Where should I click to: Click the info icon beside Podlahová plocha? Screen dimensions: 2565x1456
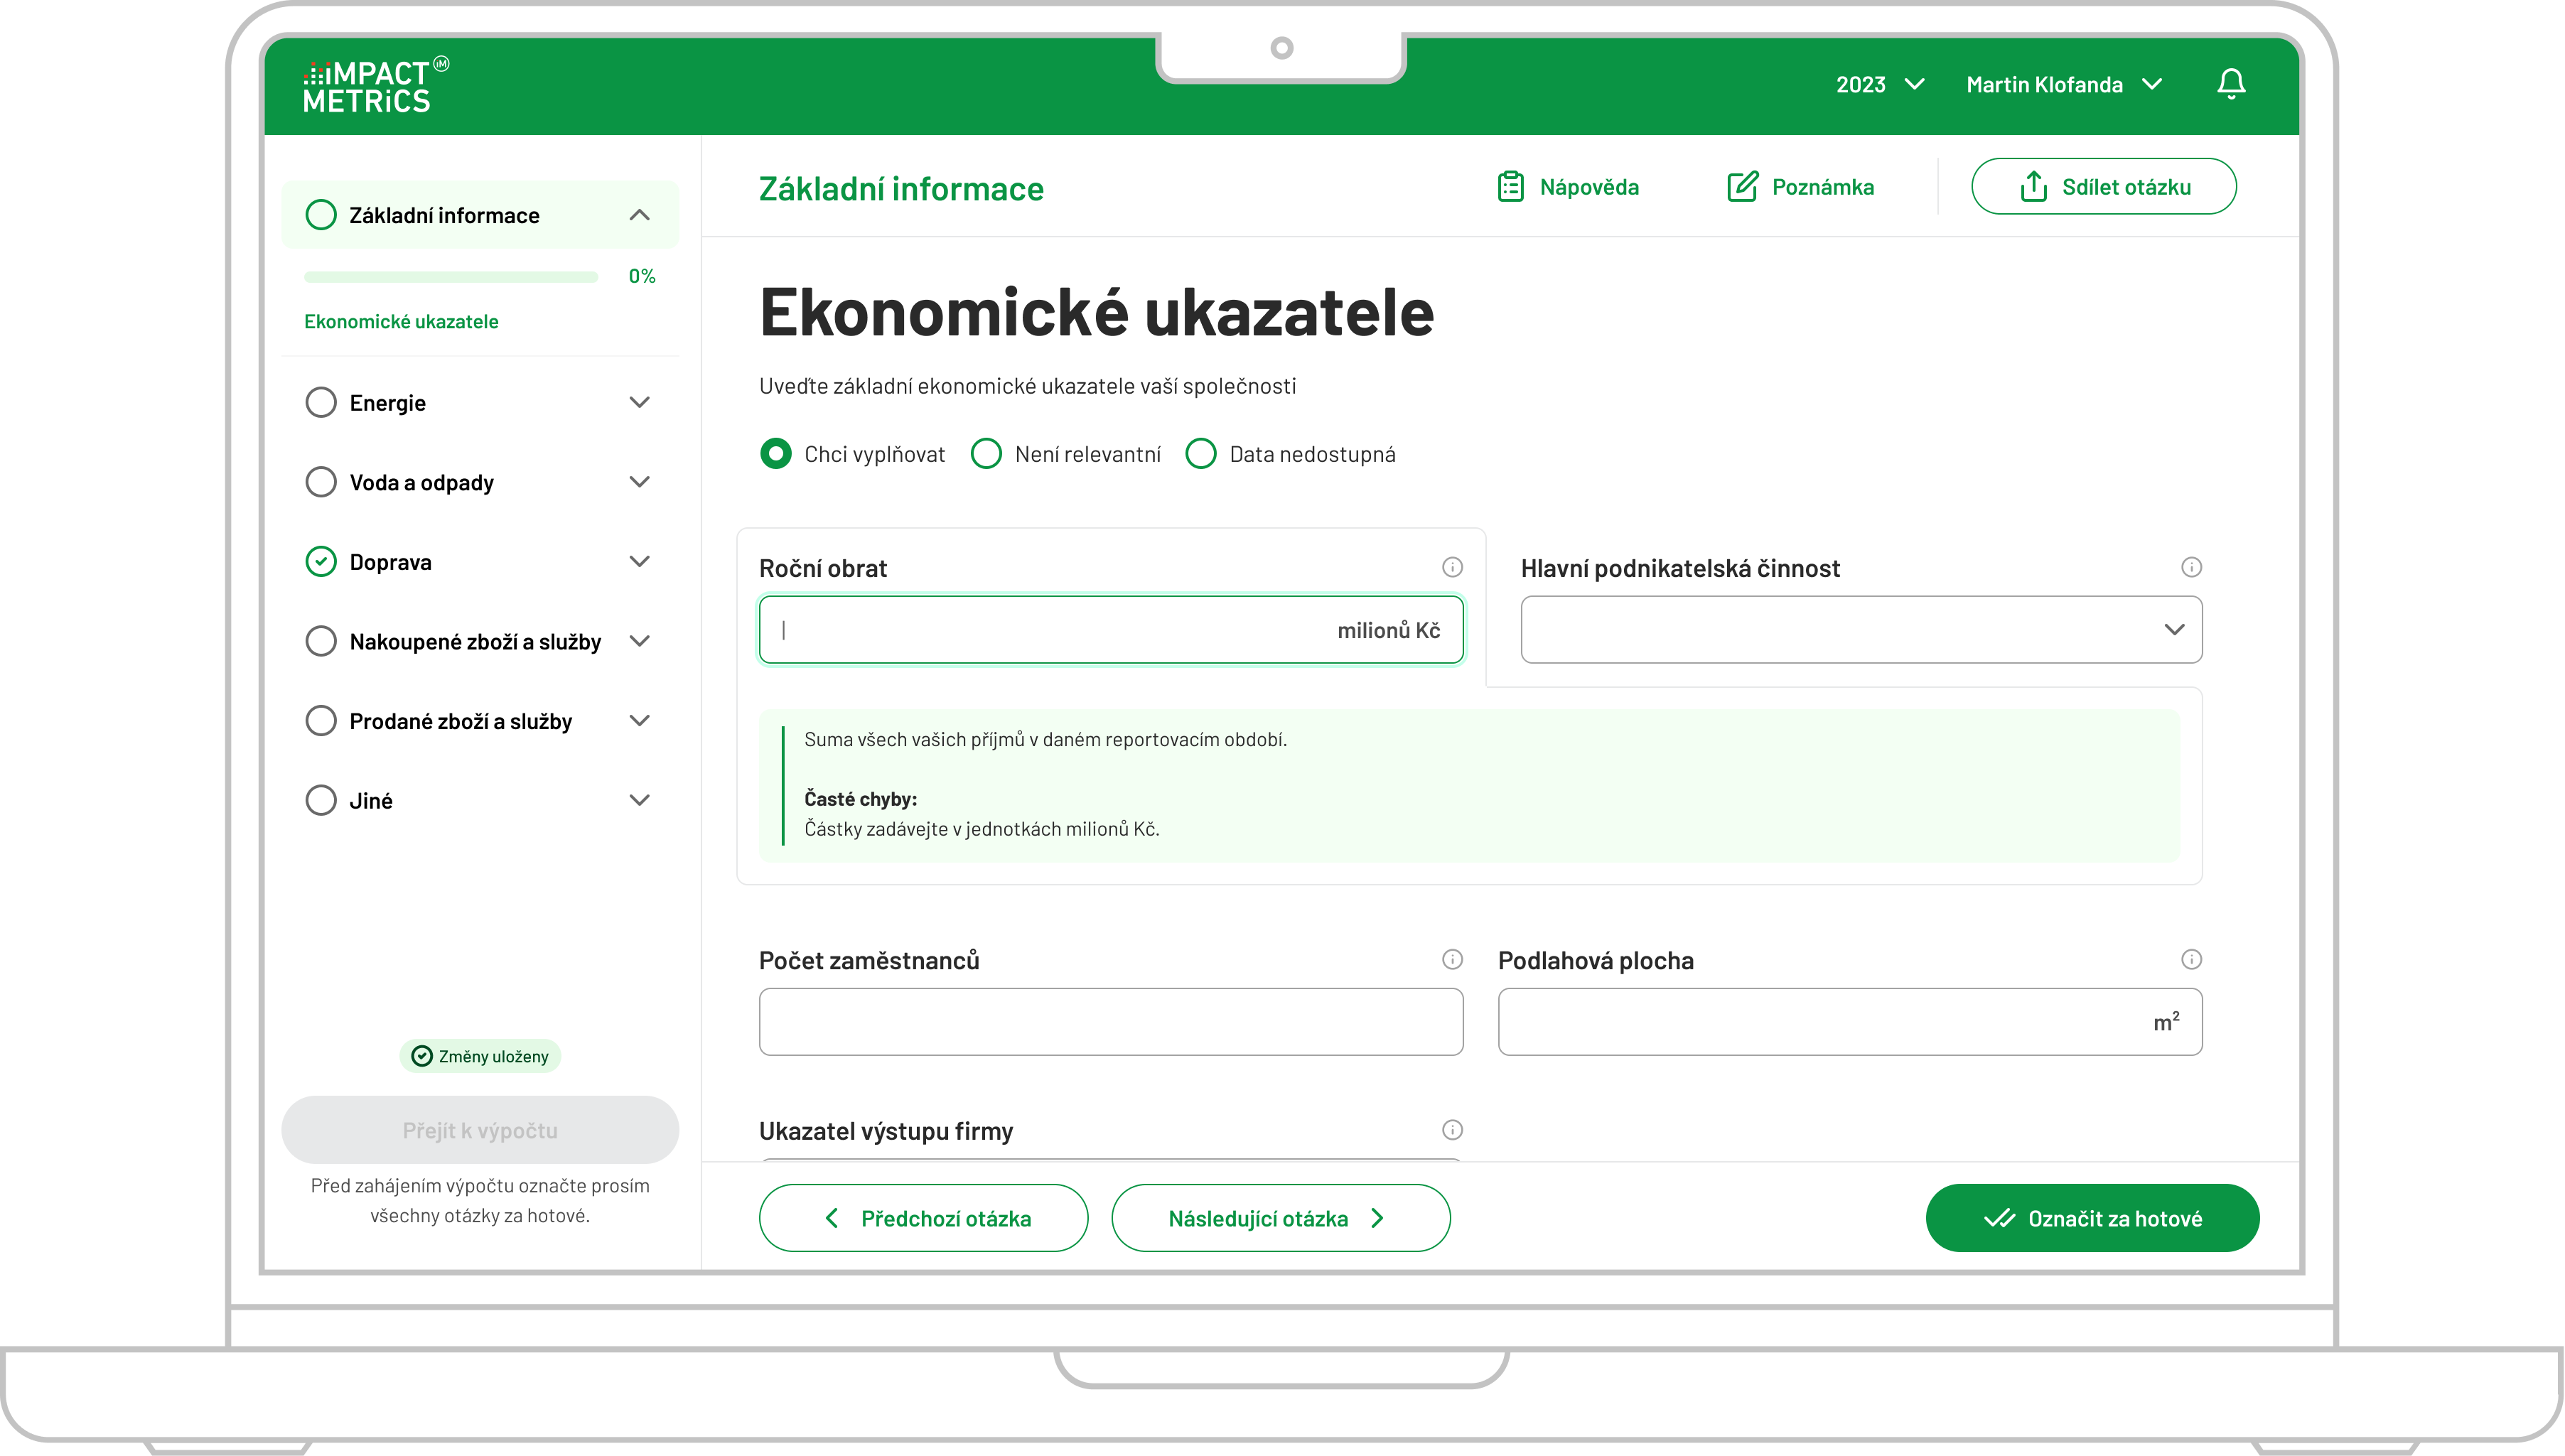coord(2192,959)
